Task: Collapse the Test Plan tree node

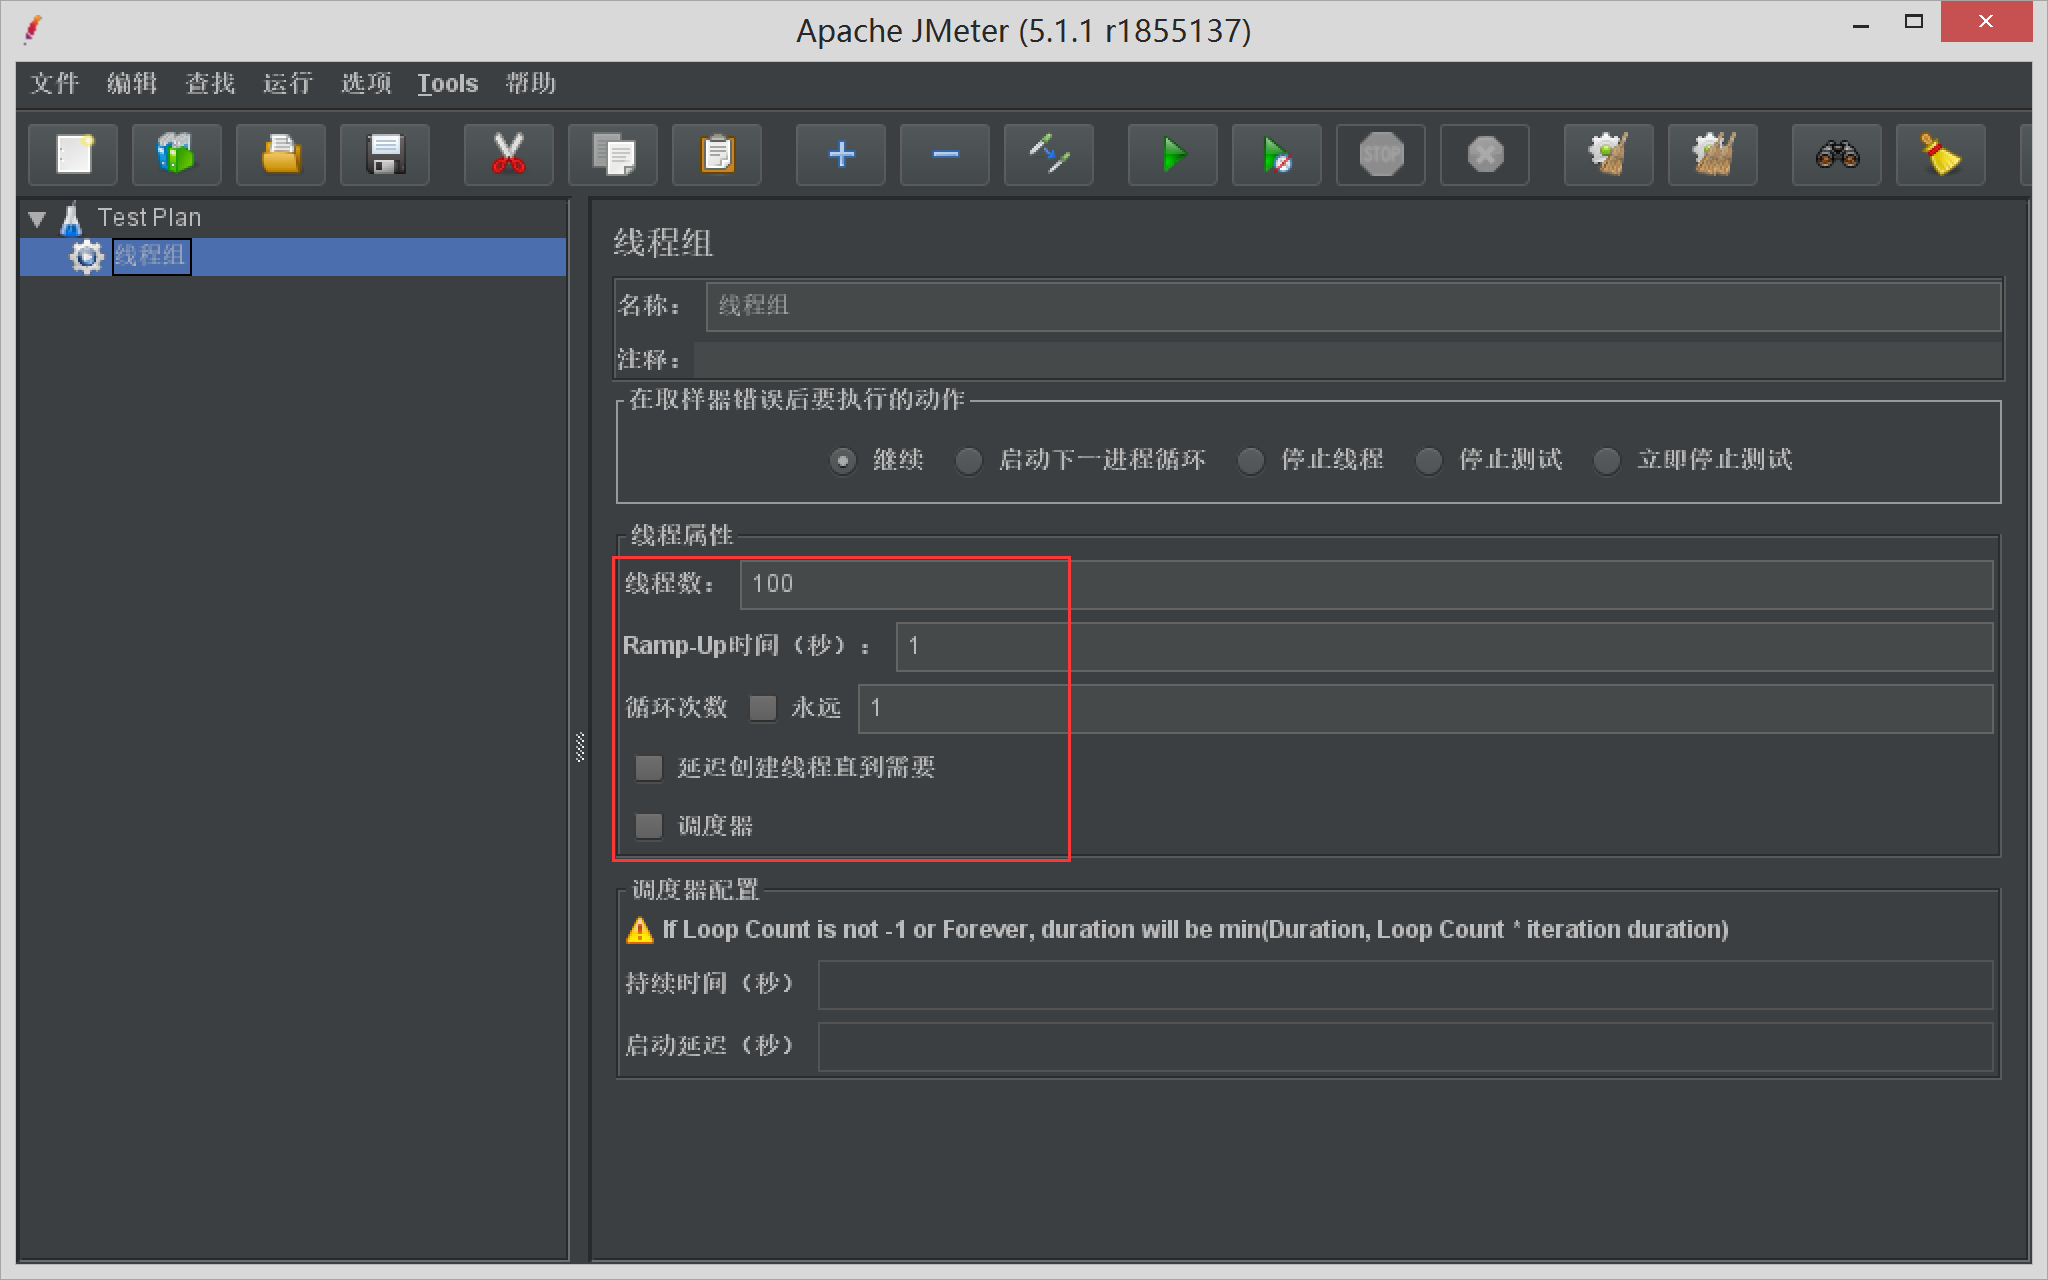Action: pyautogui.click(x=37, y=217)
